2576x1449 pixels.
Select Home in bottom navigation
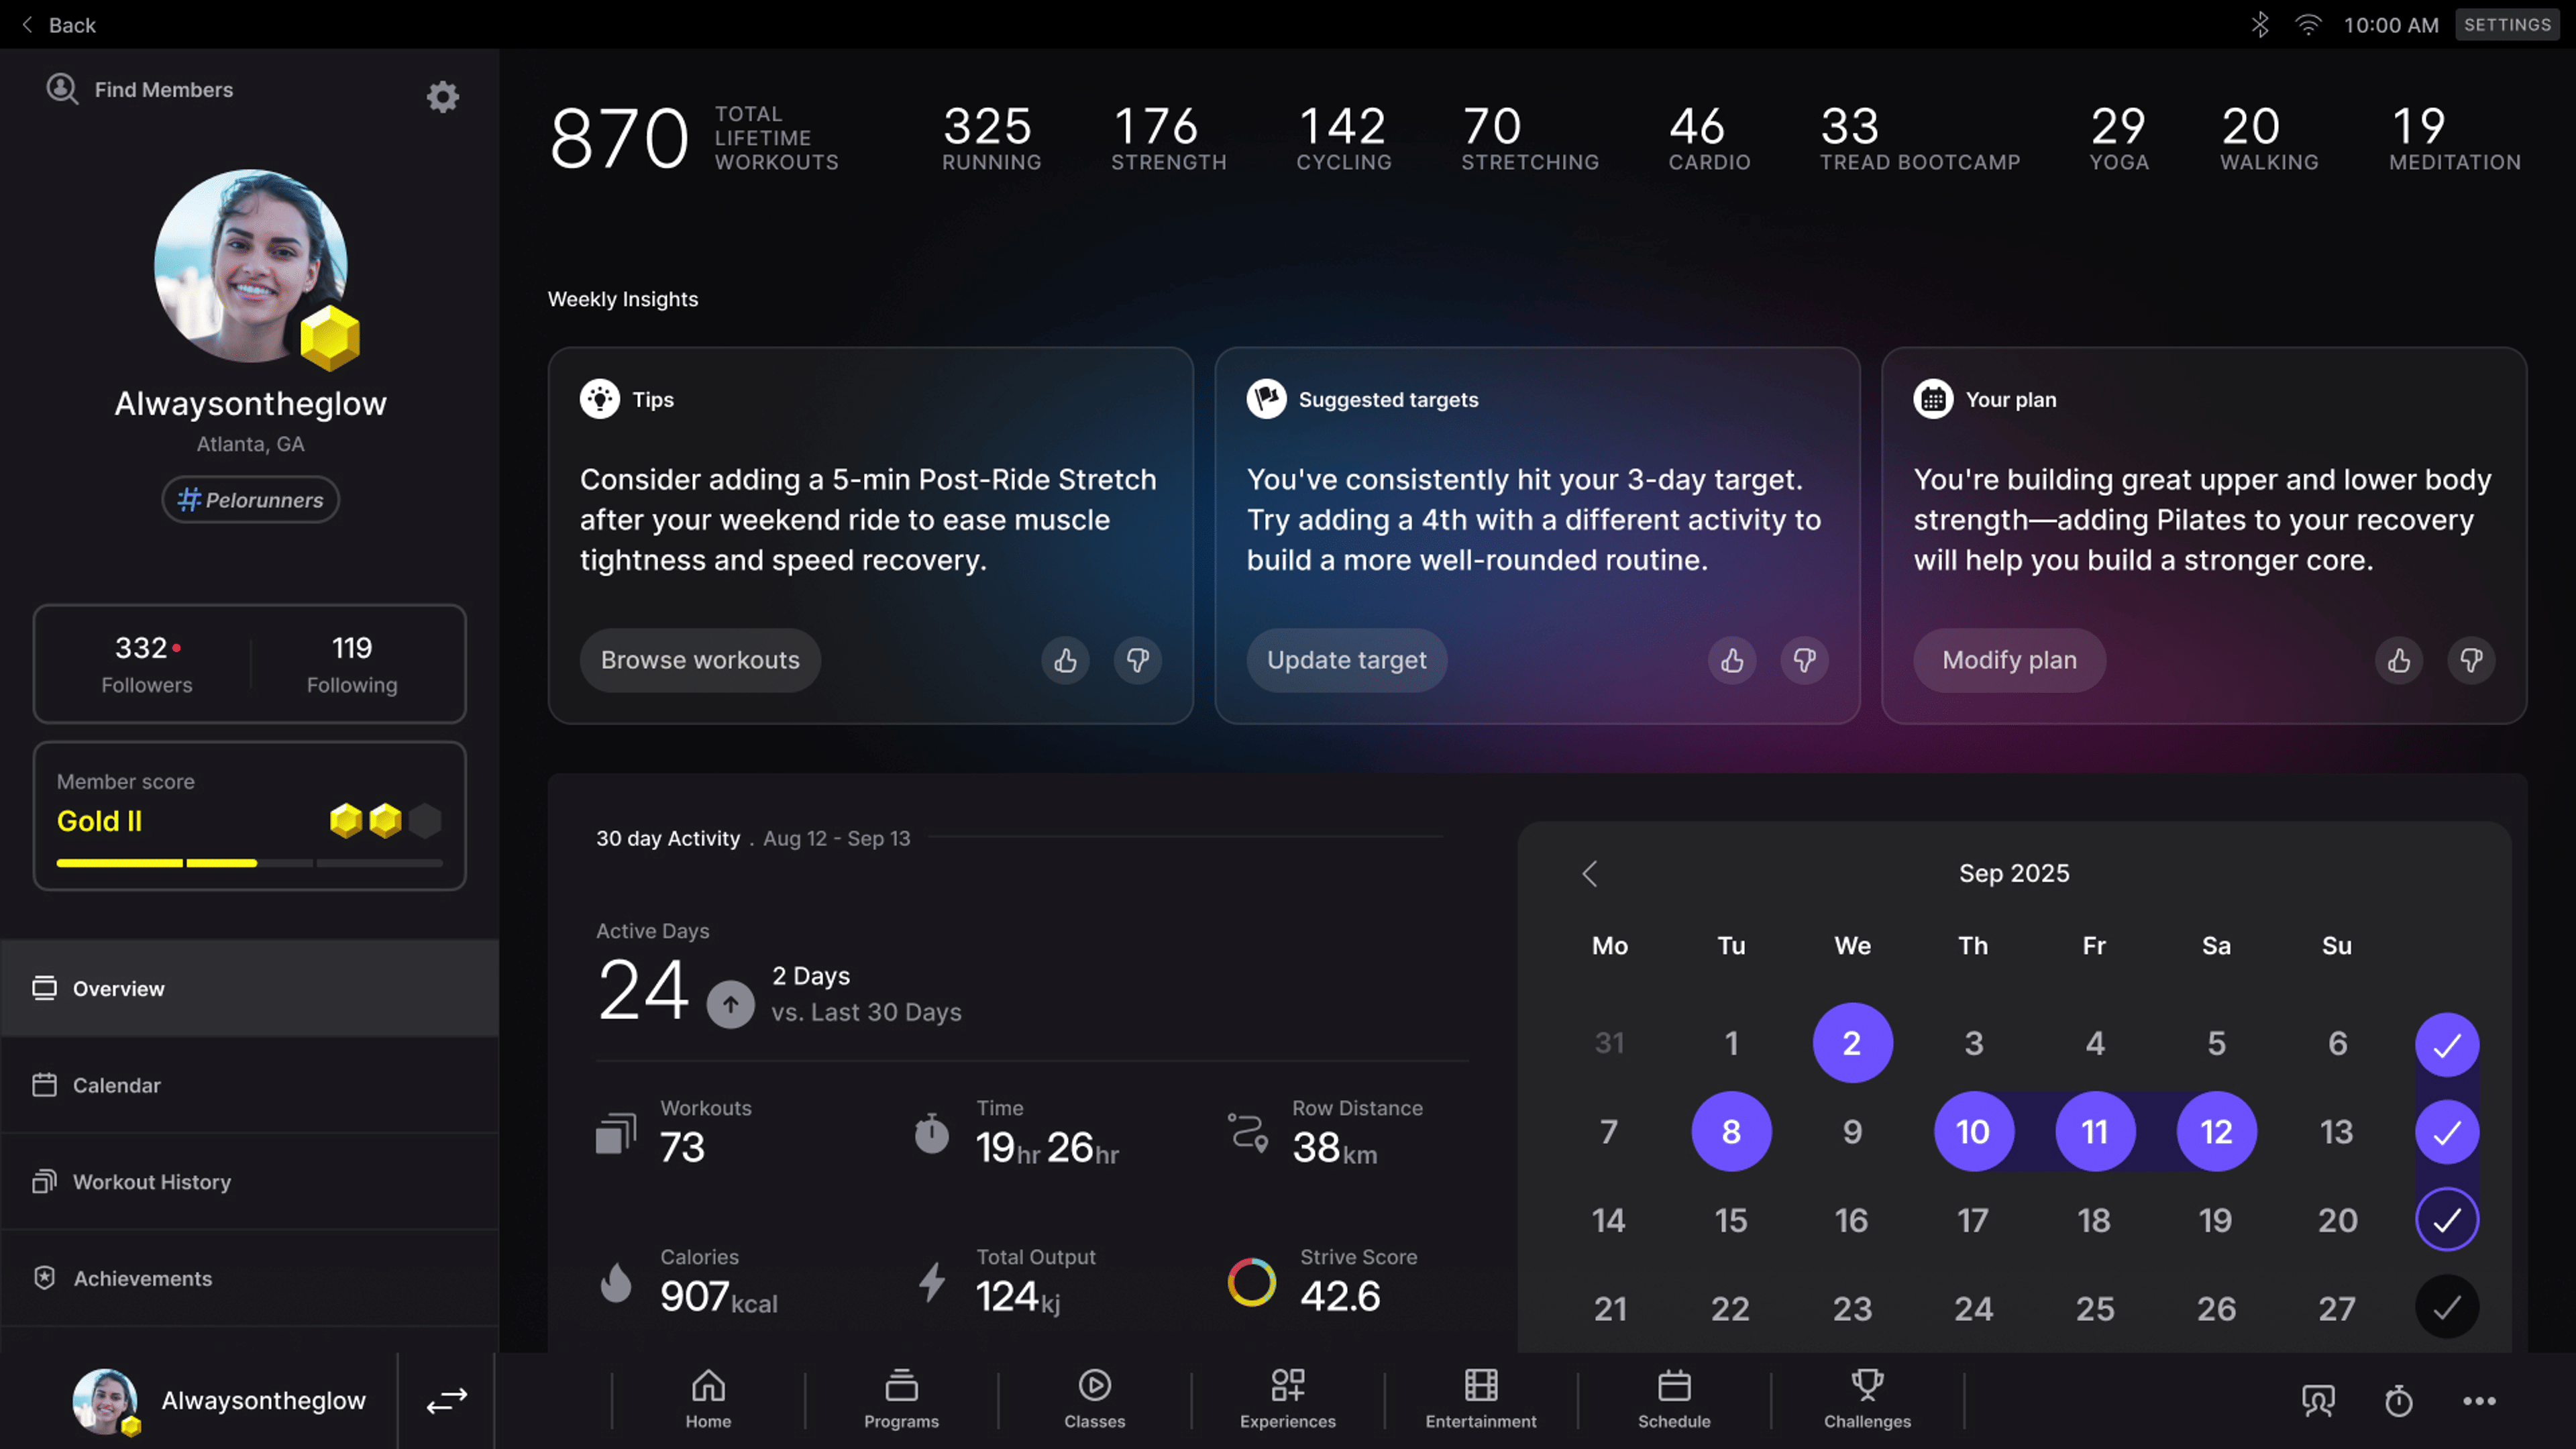pos(708,1397)
